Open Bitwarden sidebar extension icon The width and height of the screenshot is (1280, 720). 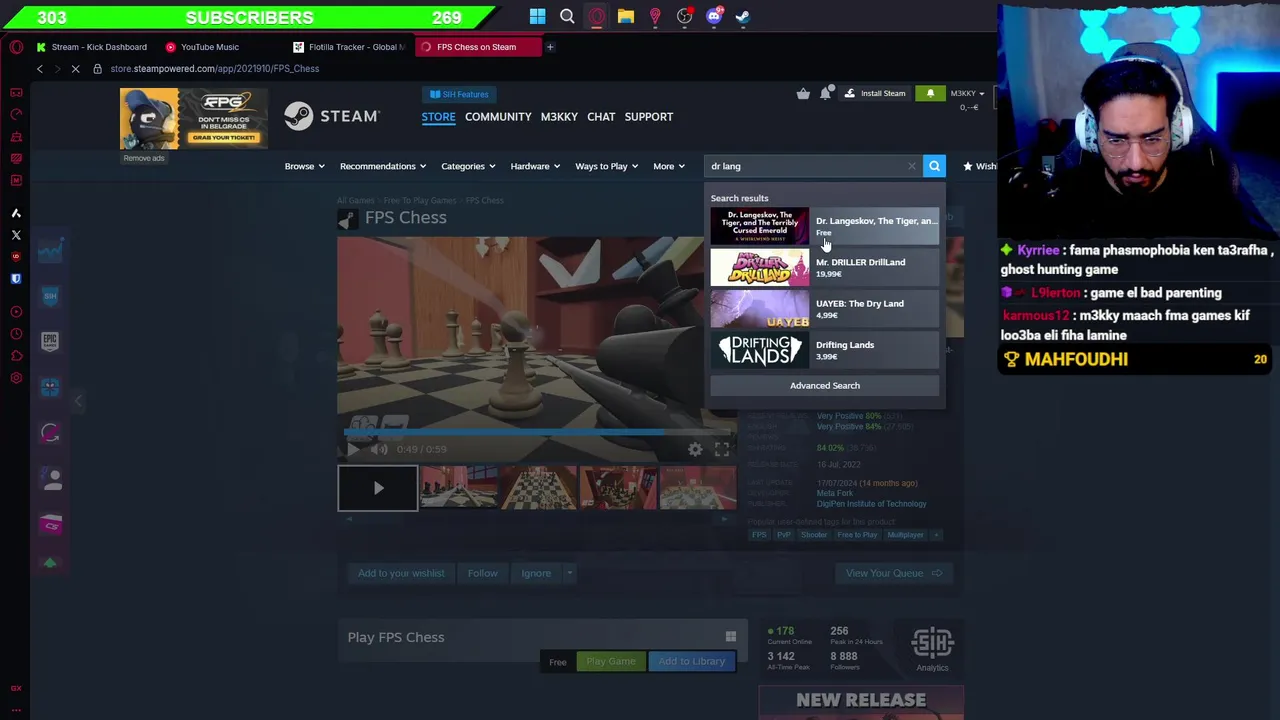(16, 279)
